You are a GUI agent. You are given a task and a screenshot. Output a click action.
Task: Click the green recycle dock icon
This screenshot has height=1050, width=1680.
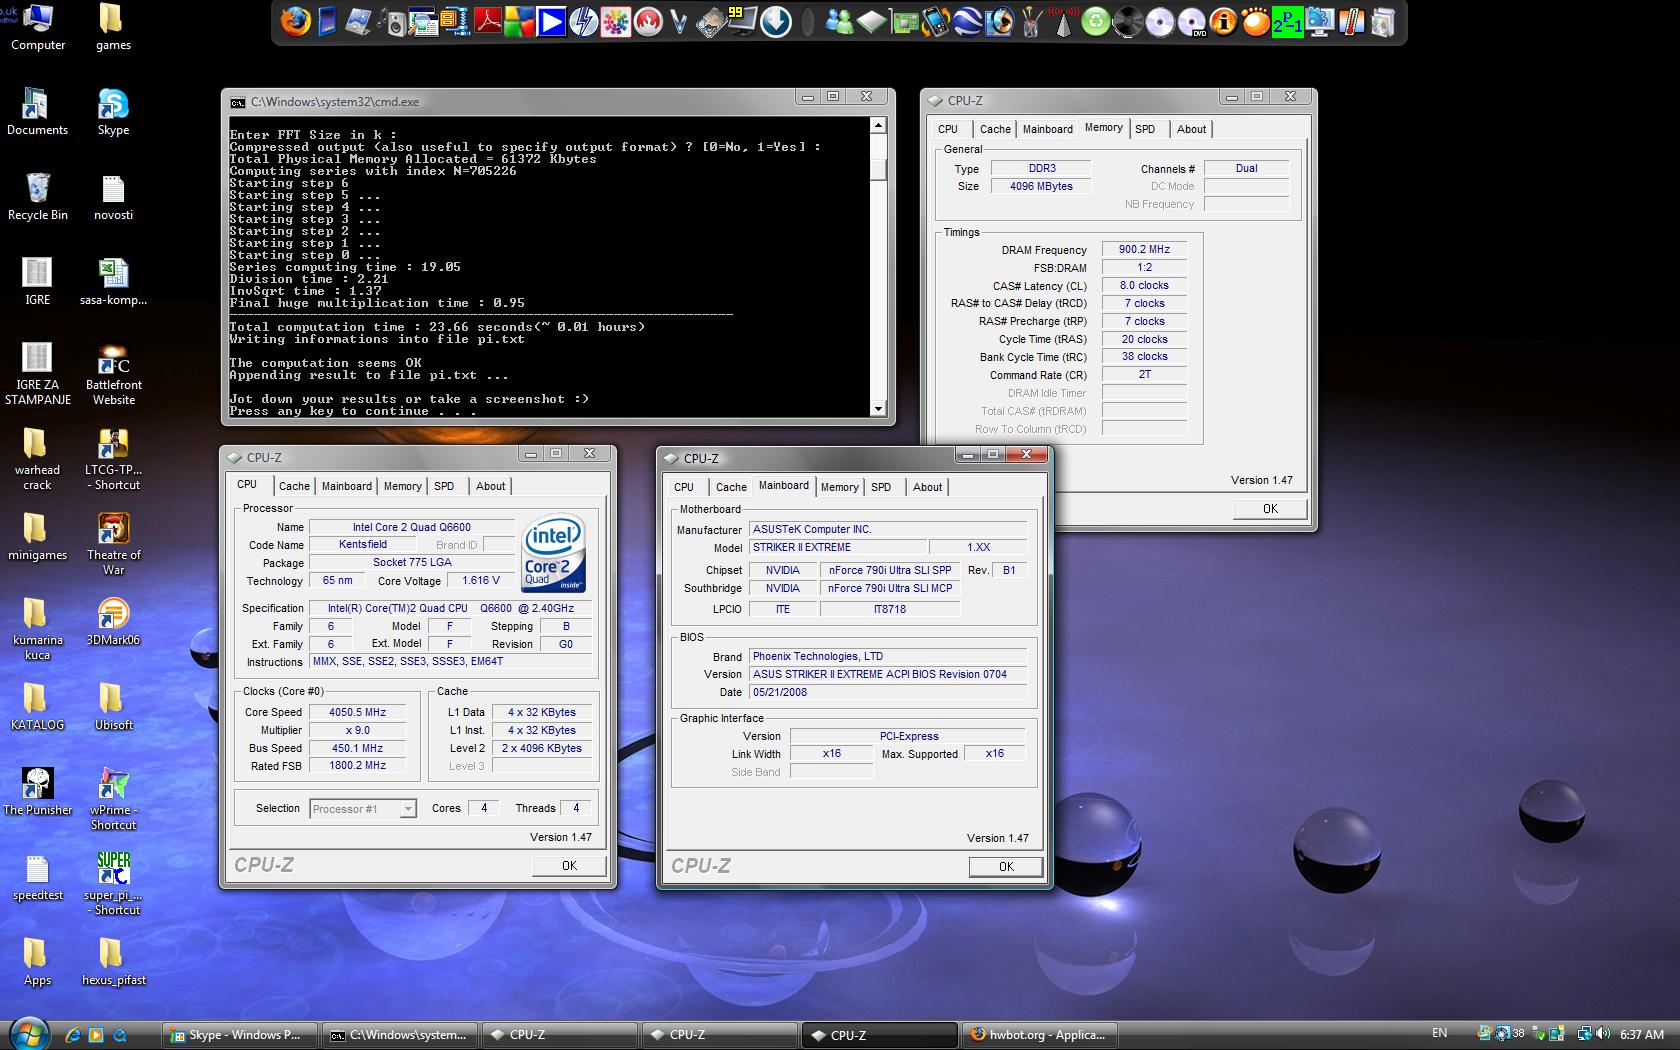[x=1095, y=22]
